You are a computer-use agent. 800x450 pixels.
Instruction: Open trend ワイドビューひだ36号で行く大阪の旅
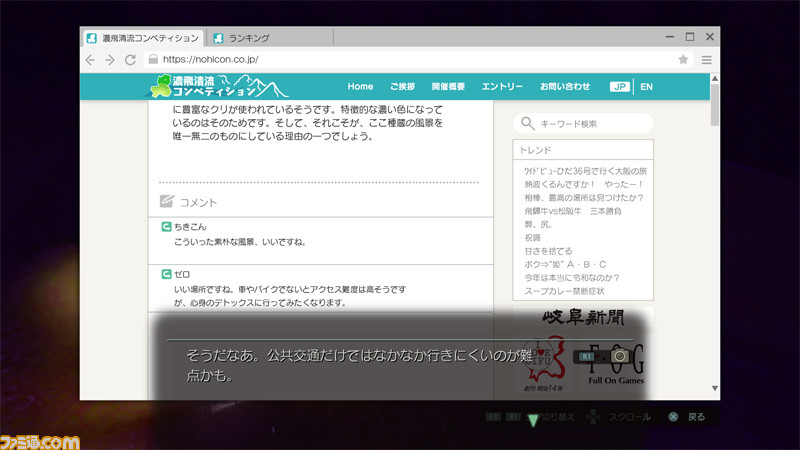coord(585,171)
